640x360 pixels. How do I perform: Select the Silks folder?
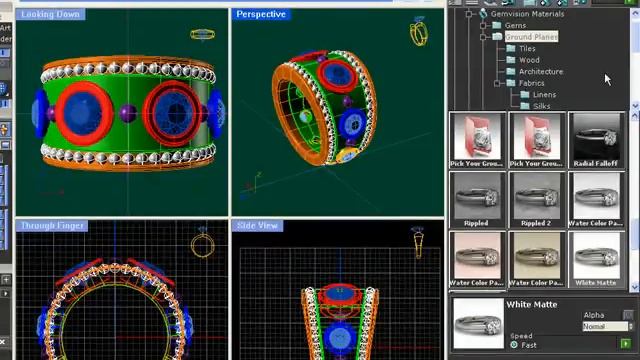click(541, 106)
